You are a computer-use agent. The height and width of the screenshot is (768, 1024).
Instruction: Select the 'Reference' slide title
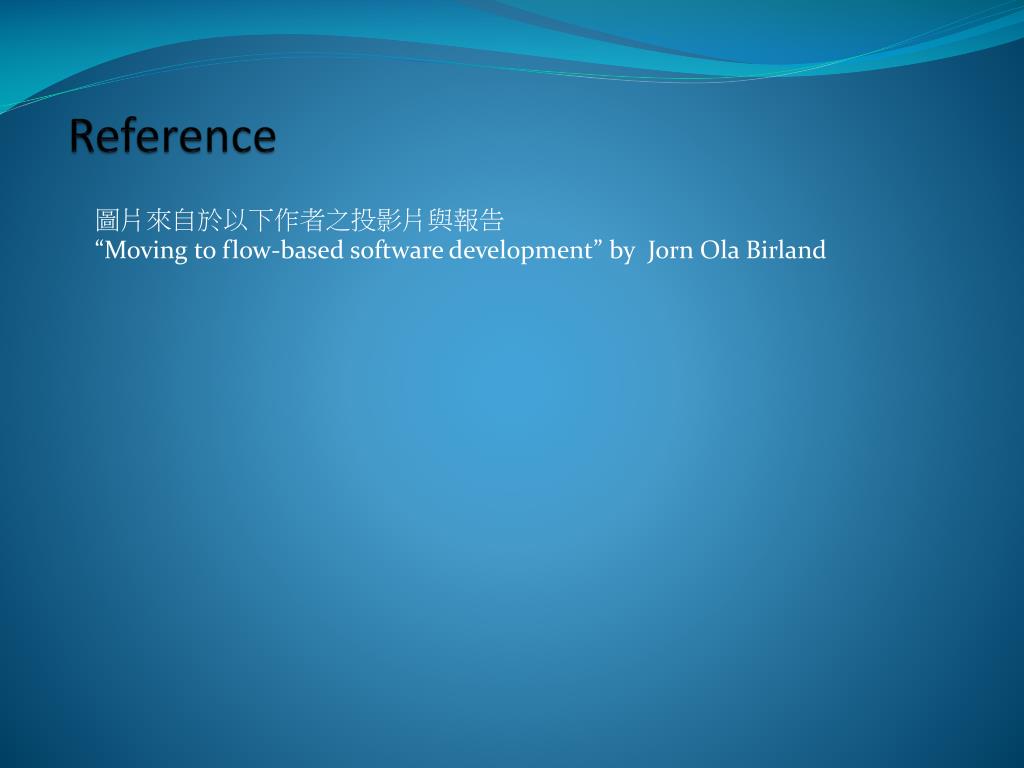pos(172,136)
